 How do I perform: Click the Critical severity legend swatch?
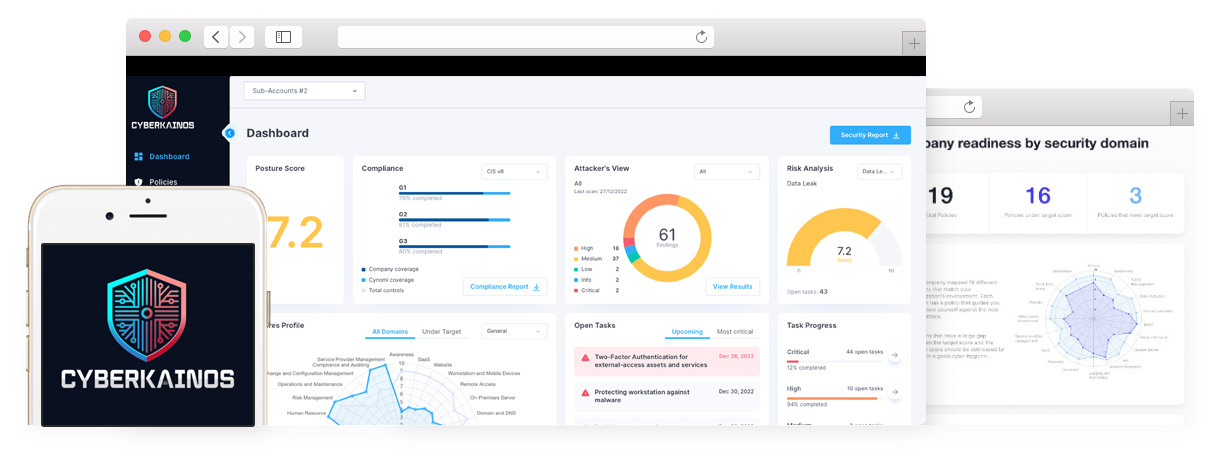pyautogui.click(x=576, y=290)
